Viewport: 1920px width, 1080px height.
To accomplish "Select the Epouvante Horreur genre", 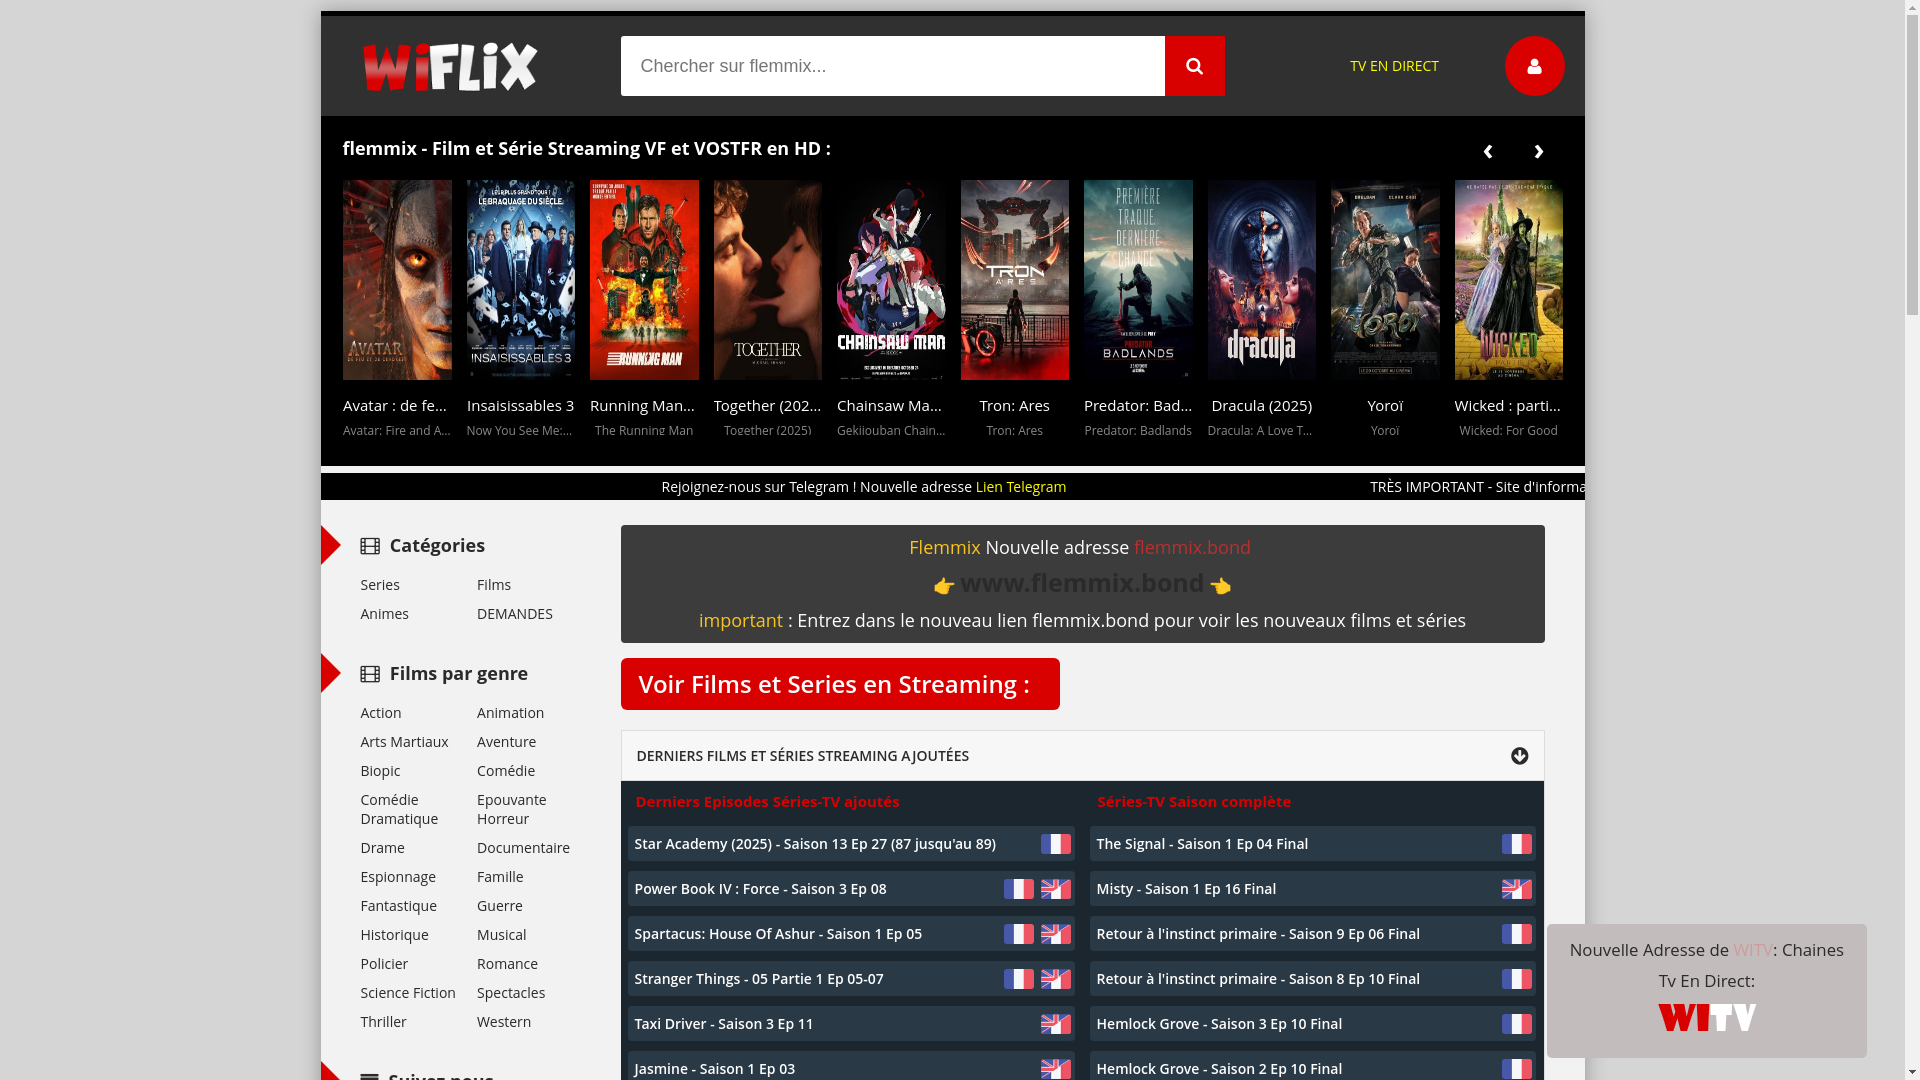I will pos(512,809).
